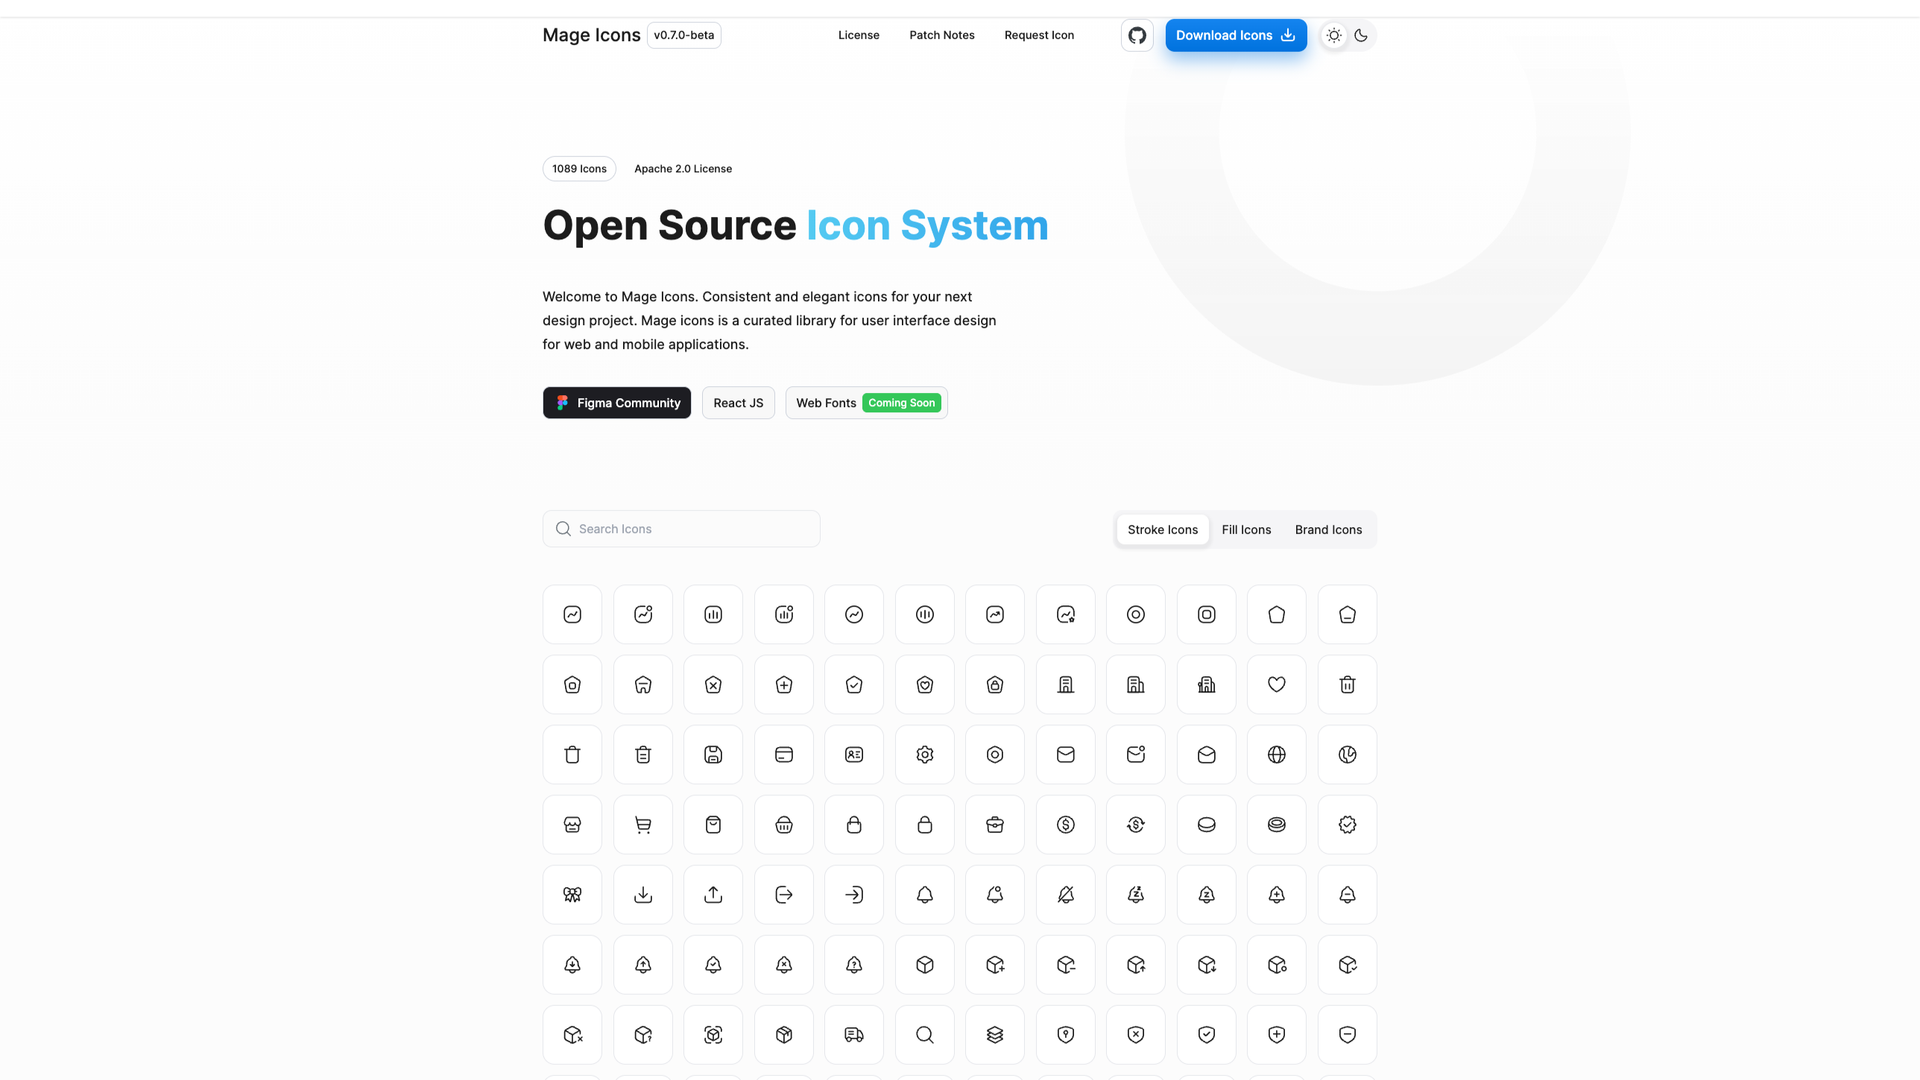Switch to Brand Icons tab

point(1328,530)
